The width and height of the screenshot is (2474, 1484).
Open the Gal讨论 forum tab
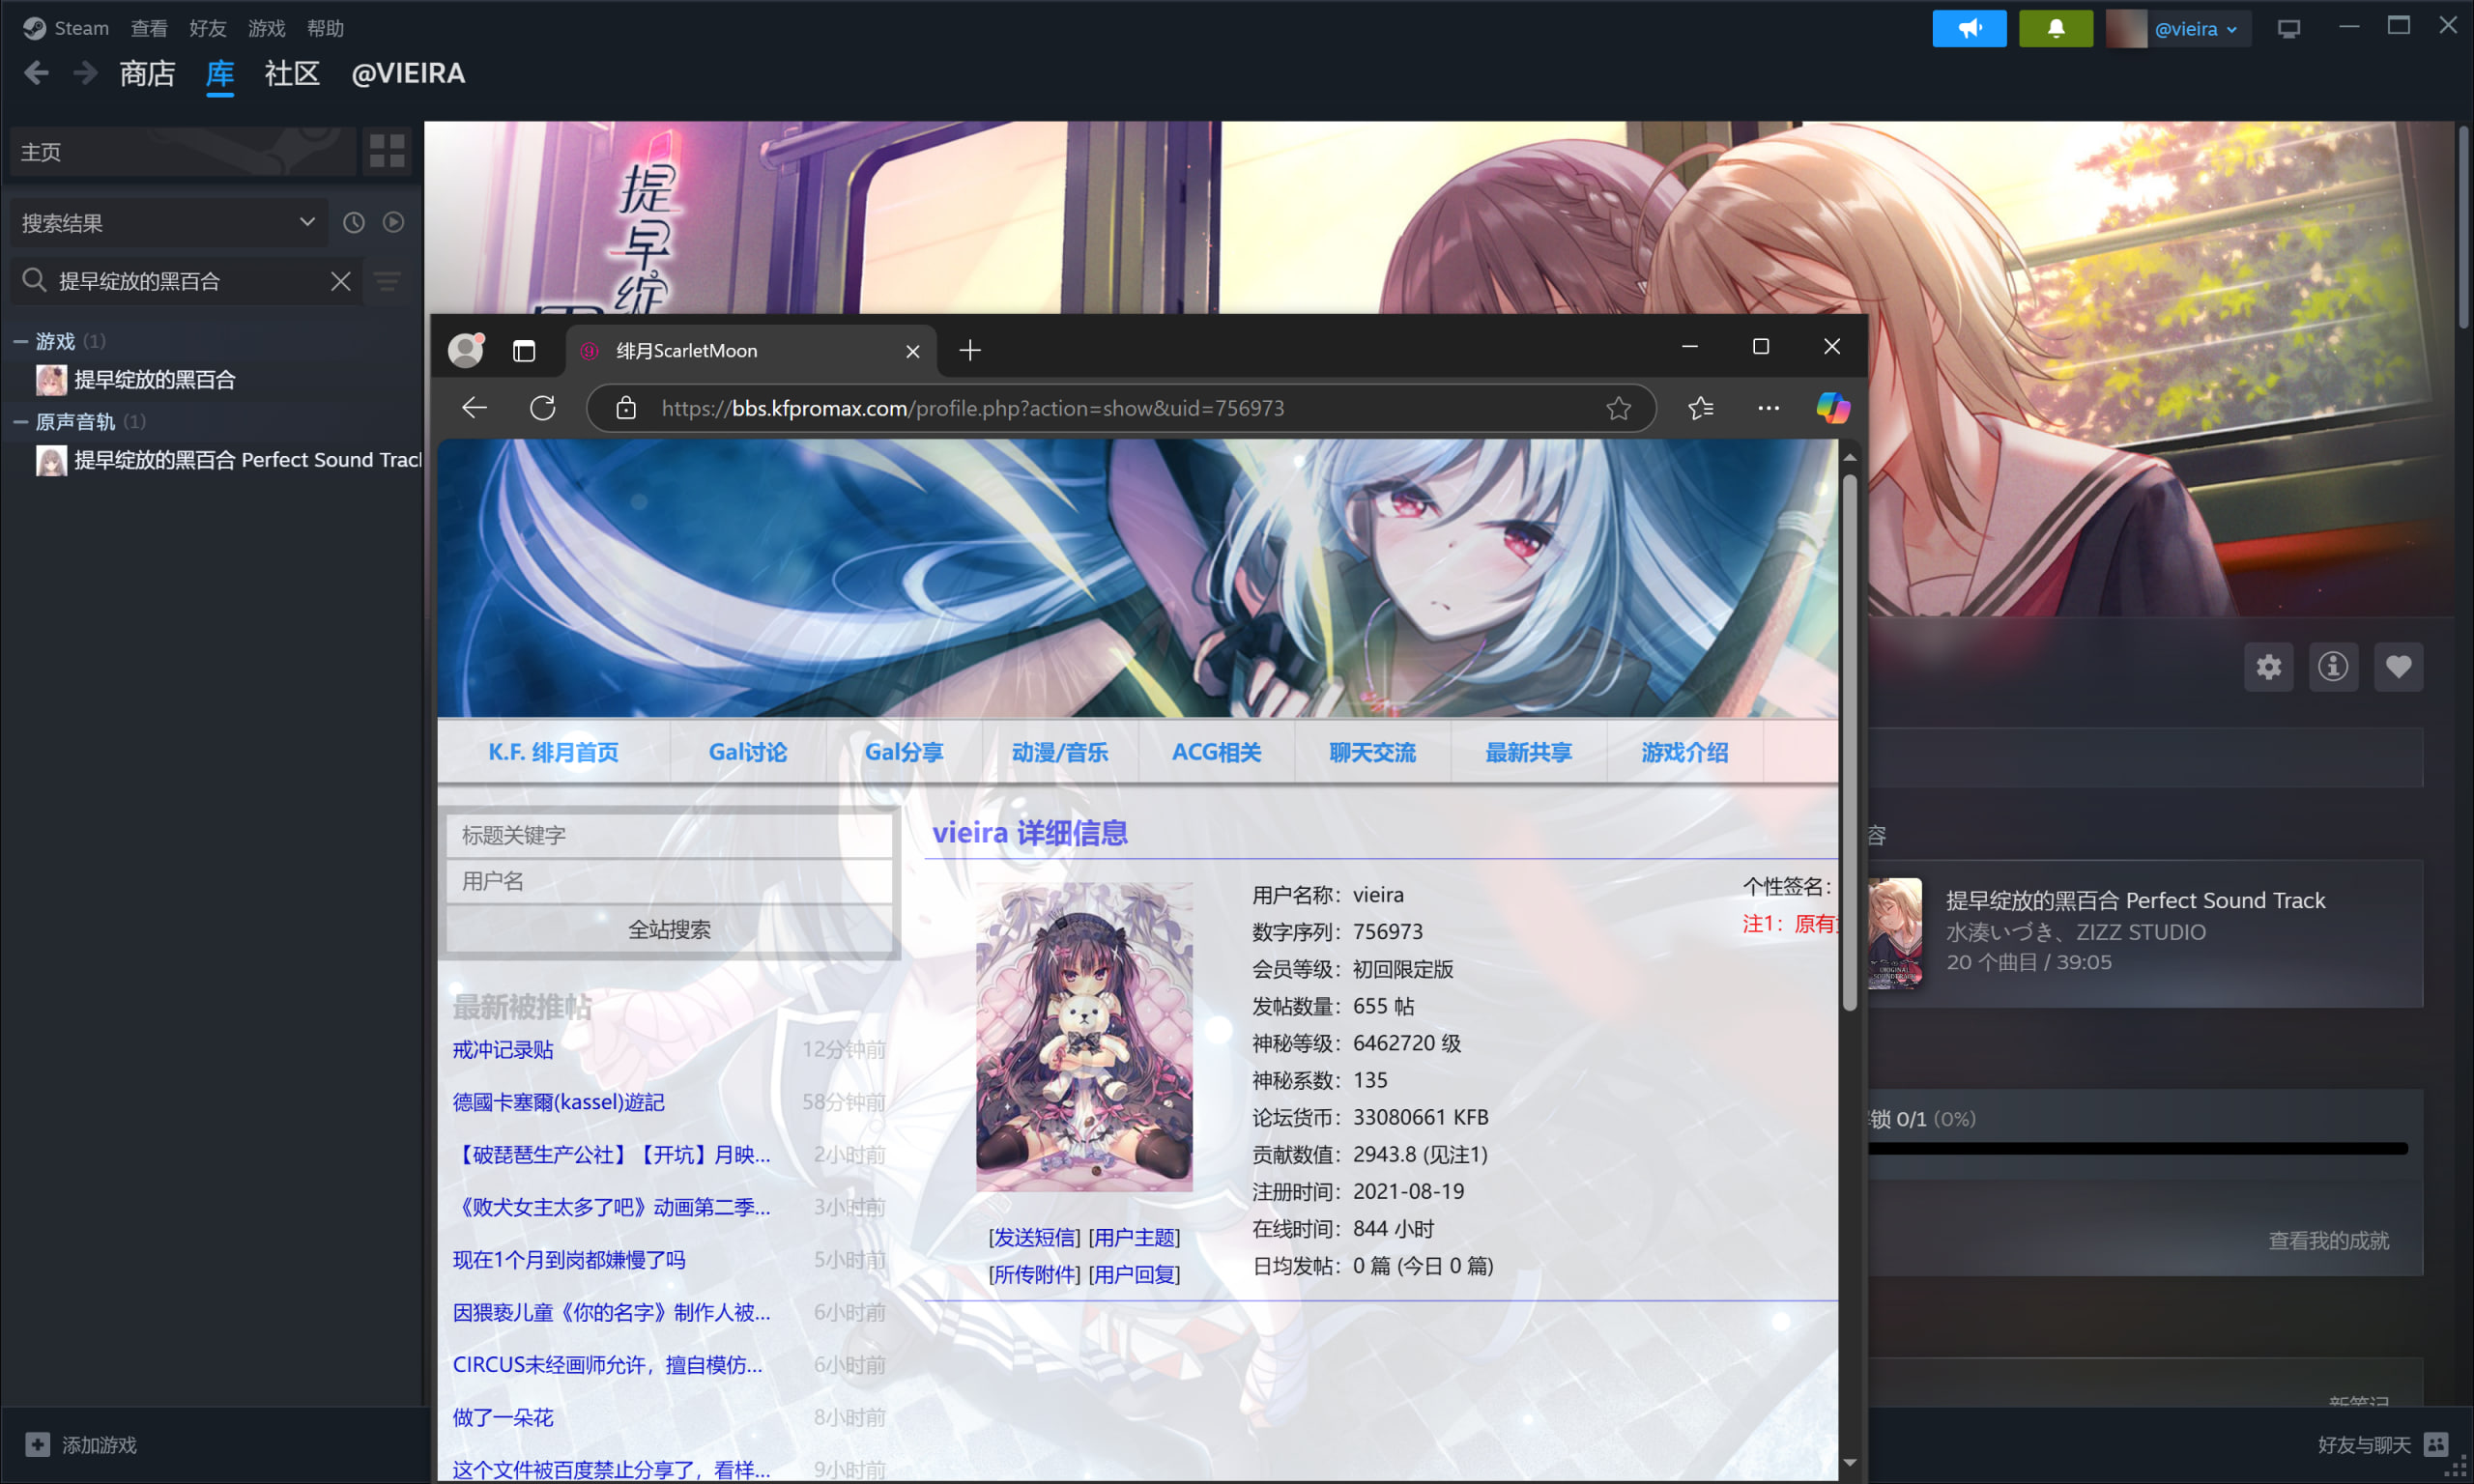pyautogui.click(x=747, y=752)
